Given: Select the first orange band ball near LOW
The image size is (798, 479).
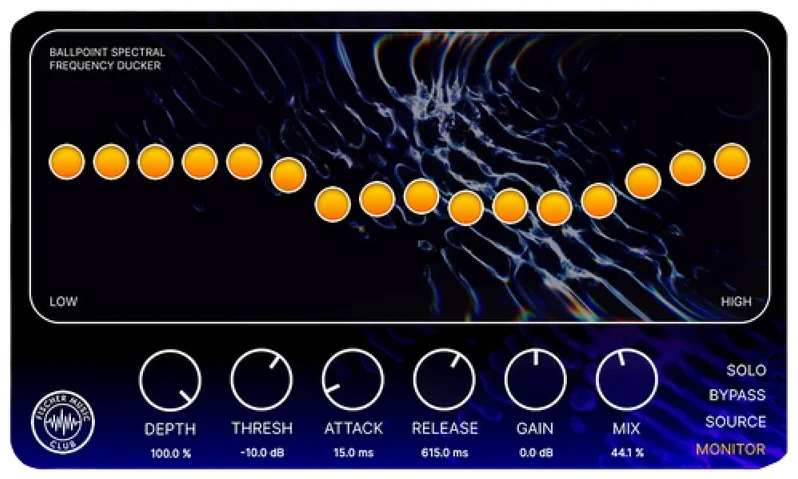Looking at the screenshot, I should click(67, 162).
